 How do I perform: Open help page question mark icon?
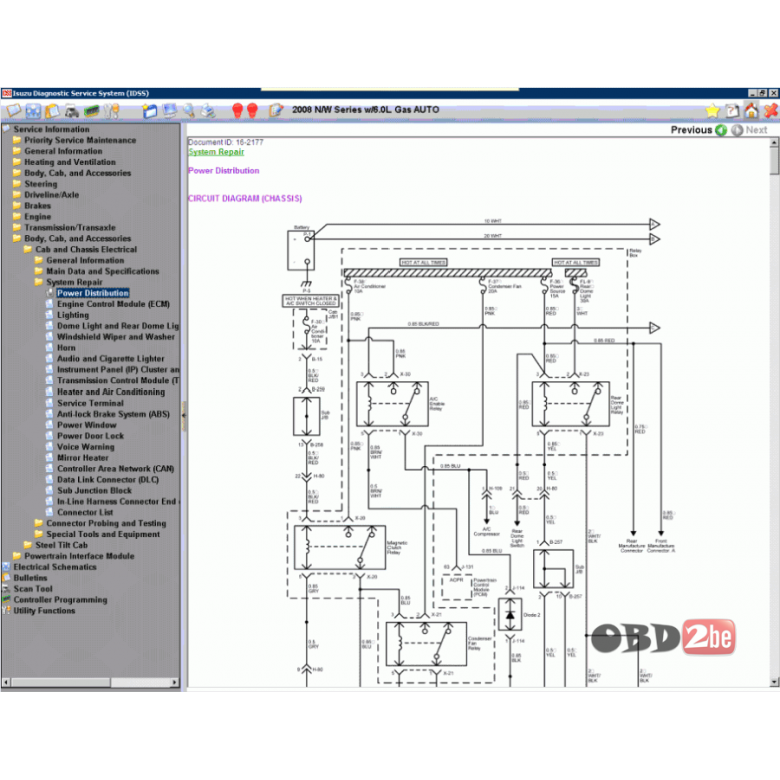coord(732,110)
